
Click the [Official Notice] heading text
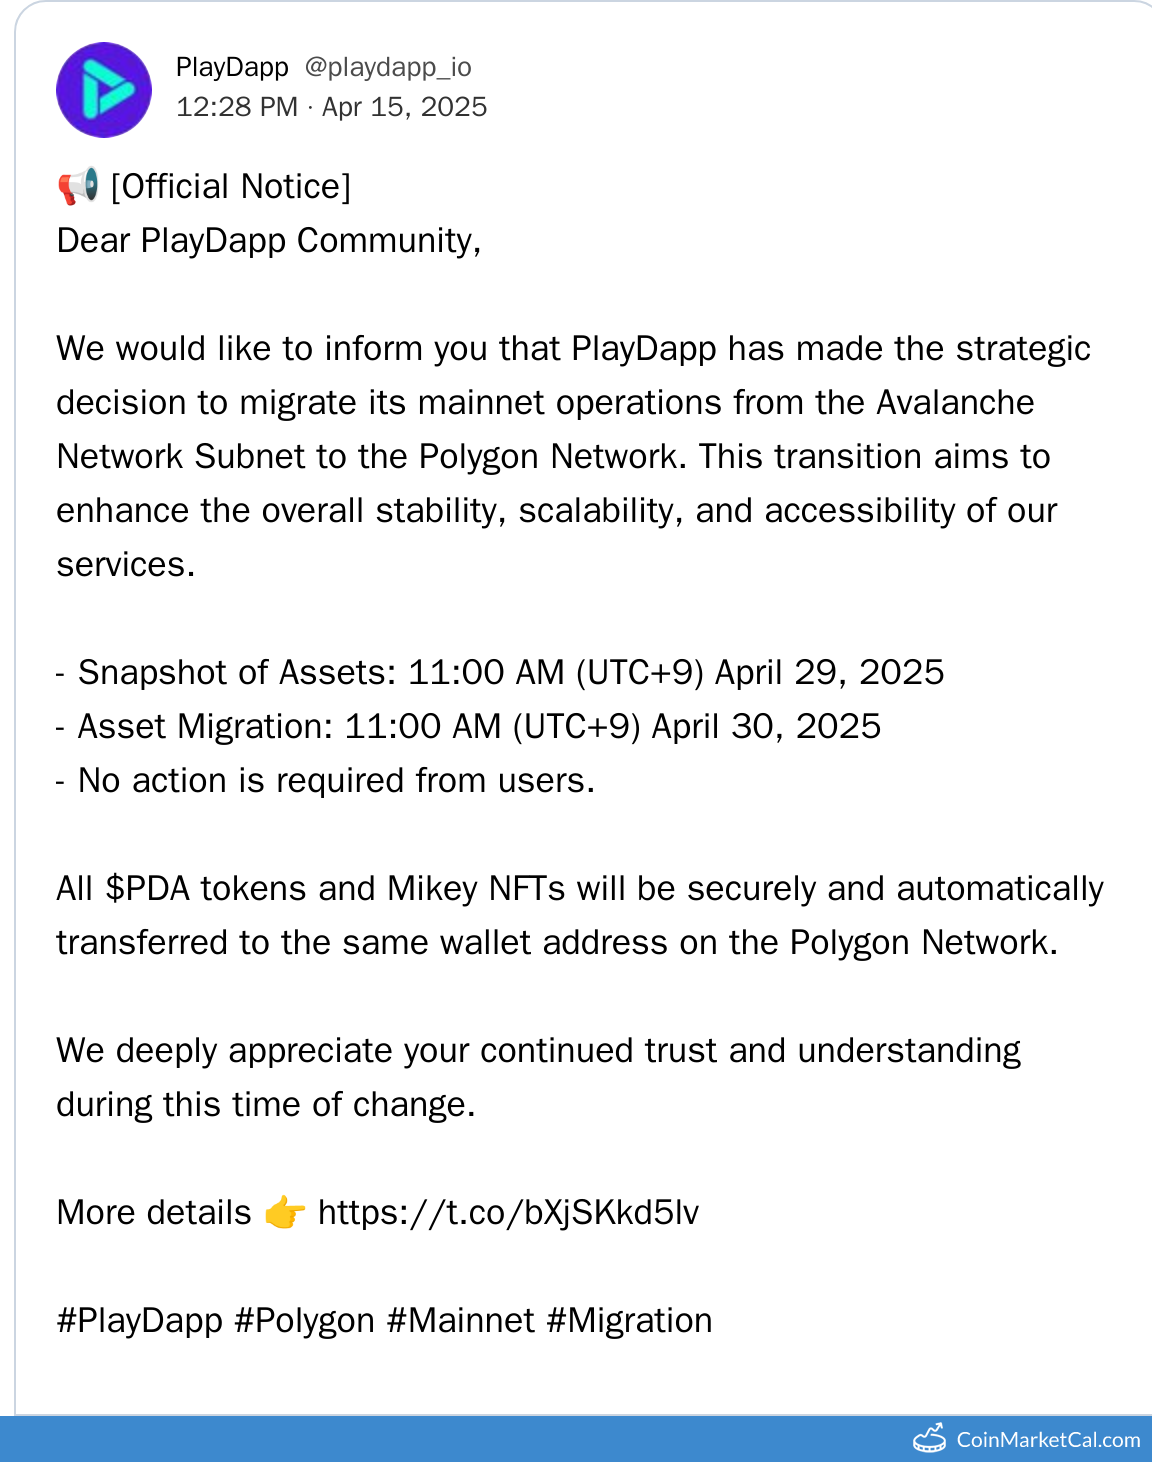pyautogui.click(x=230, y=186)
